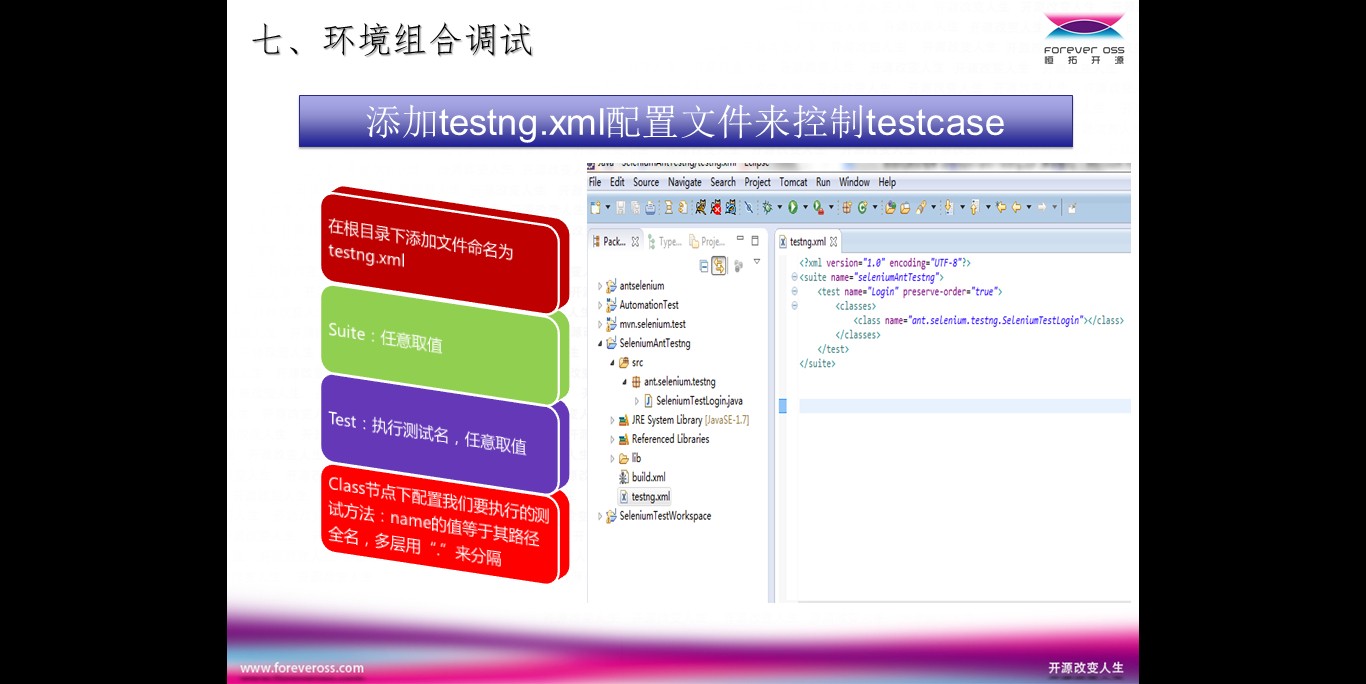Click the Stop Tomcat icon with red X
Image resolution: width=1366 pixels, height=684 pixels.
(x=715, y=207)
